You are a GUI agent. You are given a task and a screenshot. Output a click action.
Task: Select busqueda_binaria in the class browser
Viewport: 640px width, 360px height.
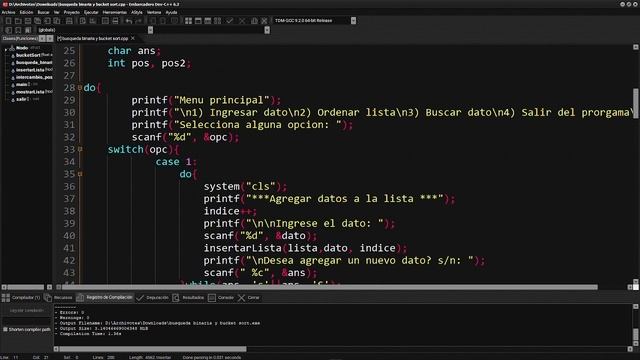point(34,62)
